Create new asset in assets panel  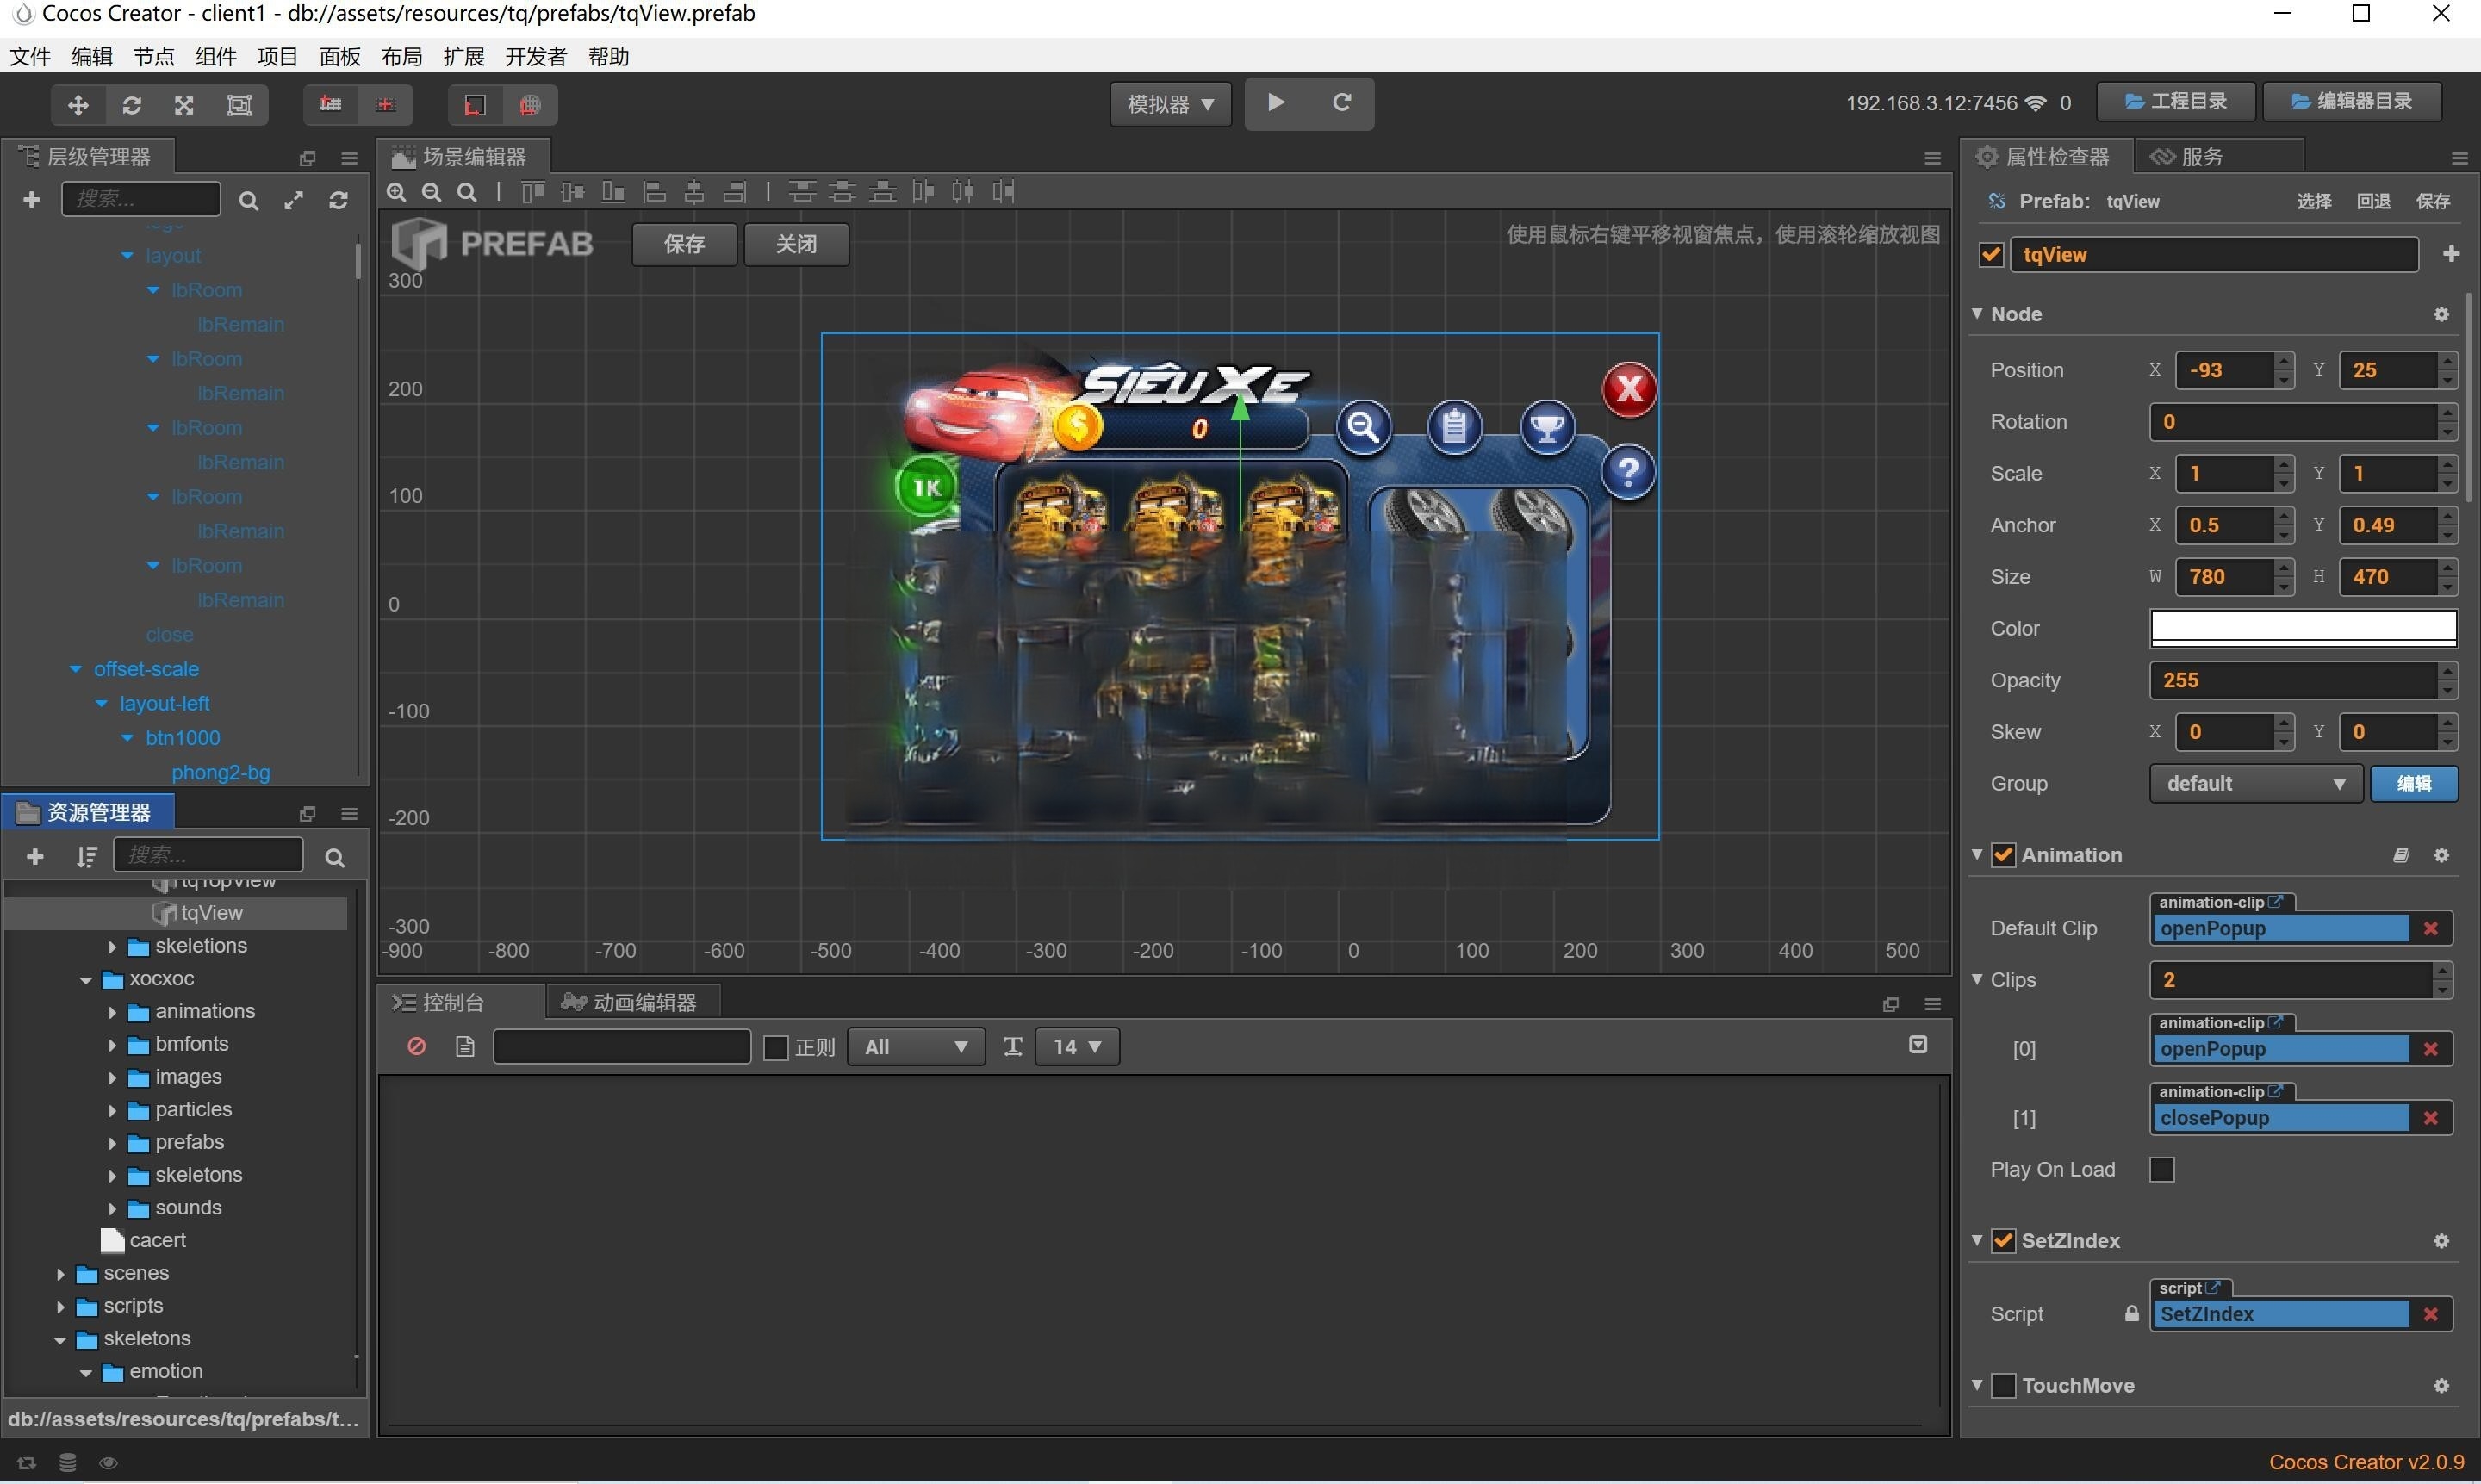[x=35, y=856]
